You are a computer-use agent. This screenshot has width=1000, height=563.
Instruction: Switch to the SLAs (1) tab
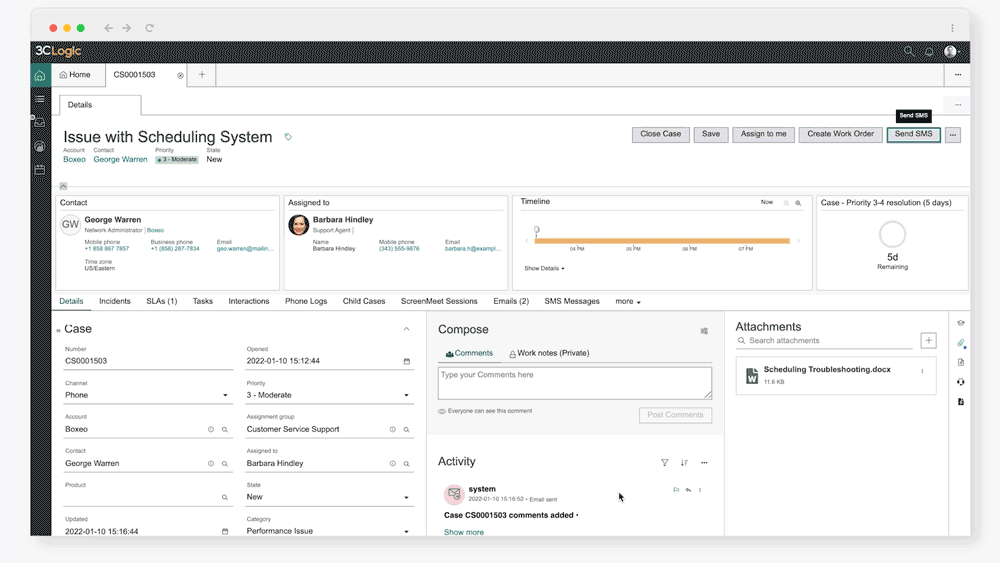click(161, 302)
